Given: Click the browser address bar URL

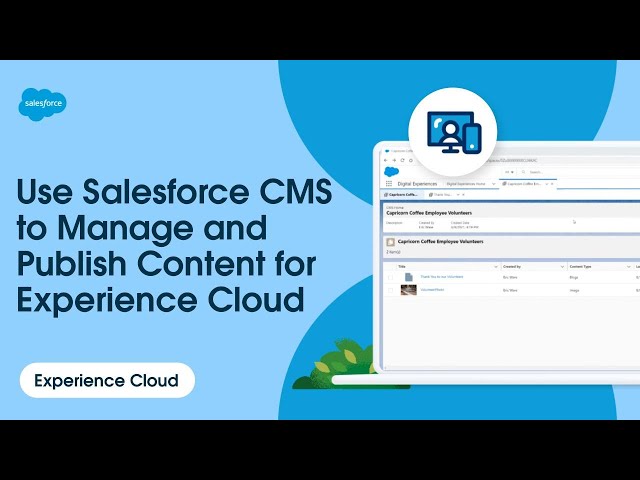Looking at the screenshot, I should (x=513, y=160).
